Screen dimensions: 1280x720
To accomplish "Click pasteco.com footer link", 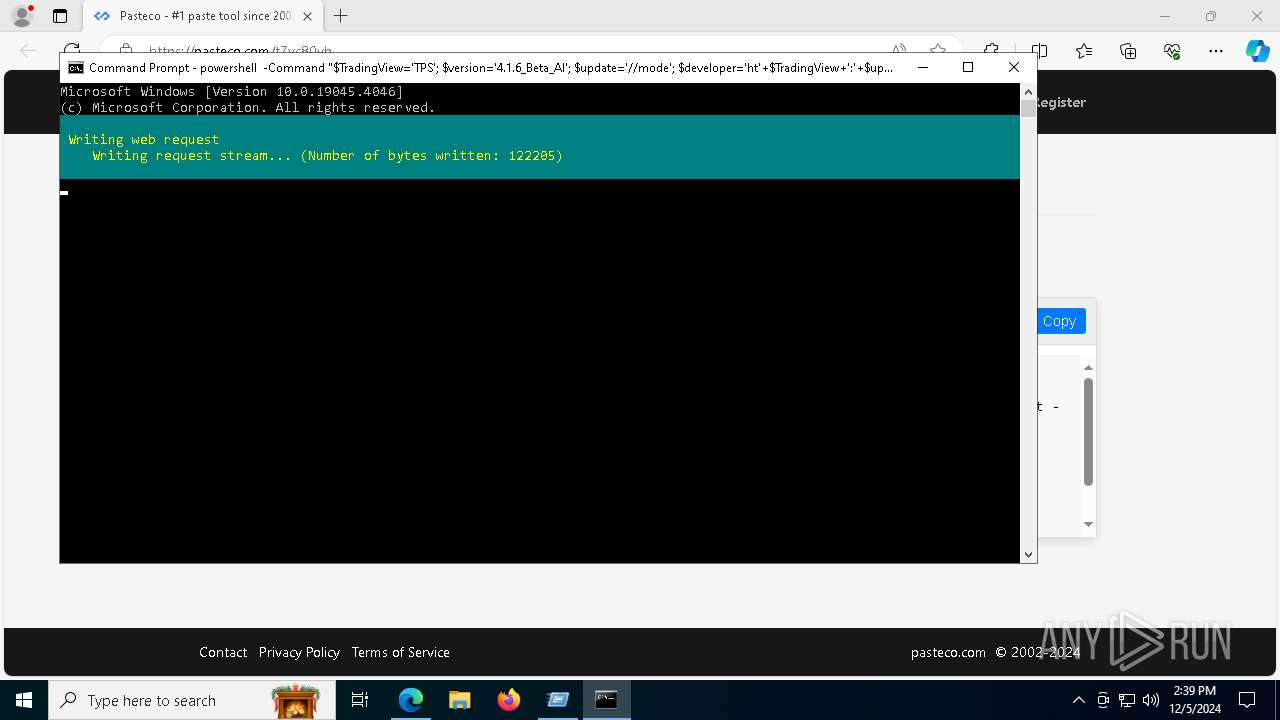I will coord(948,652).
